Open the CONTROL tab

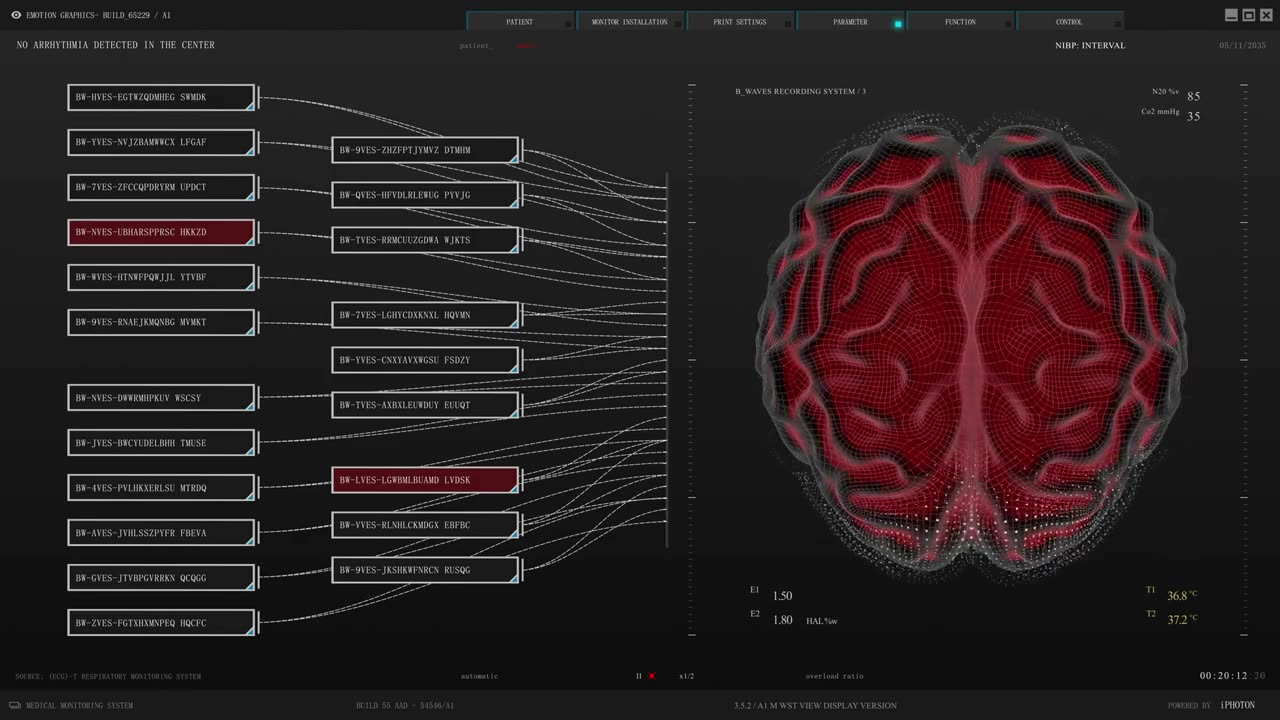pos(1069,21)
